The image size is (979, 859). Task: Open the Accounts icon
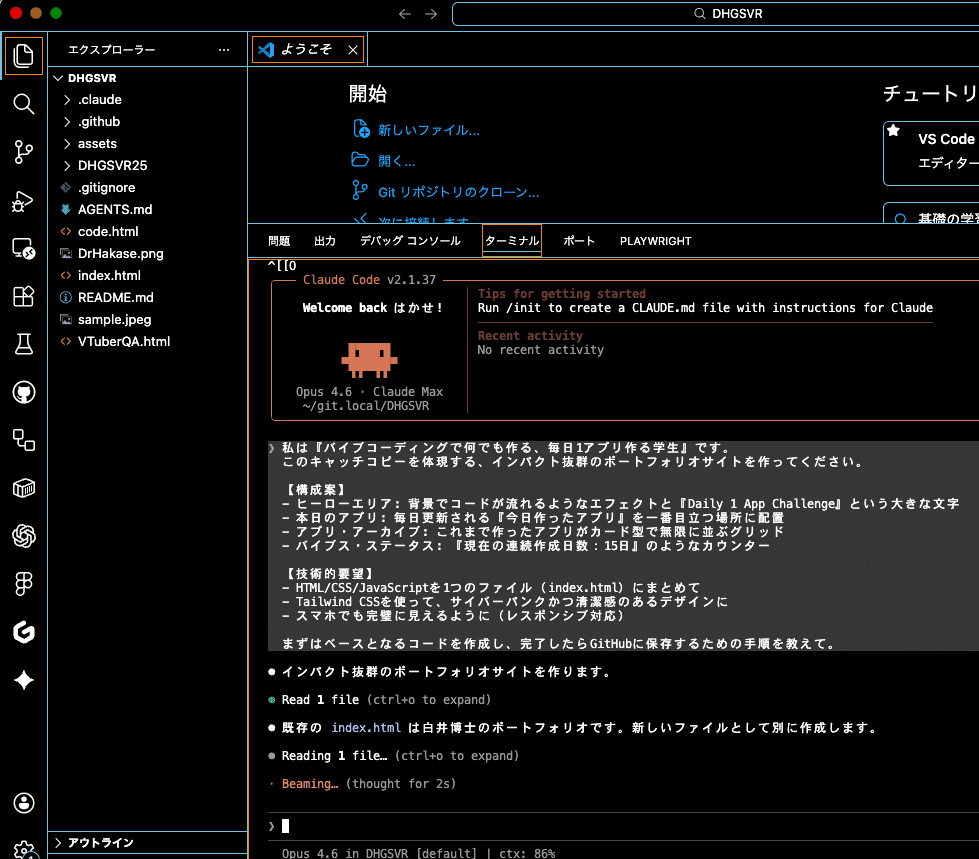[24, 803]
